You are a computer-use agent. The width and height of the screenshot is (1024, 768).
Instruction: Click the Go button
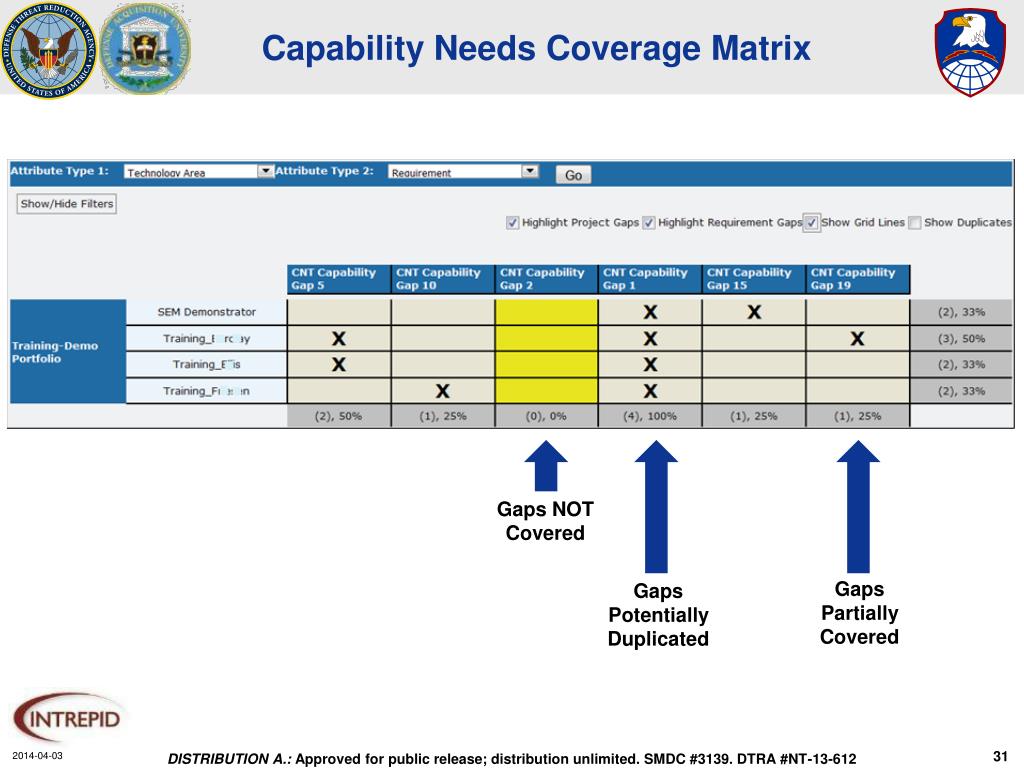point(573,174)
